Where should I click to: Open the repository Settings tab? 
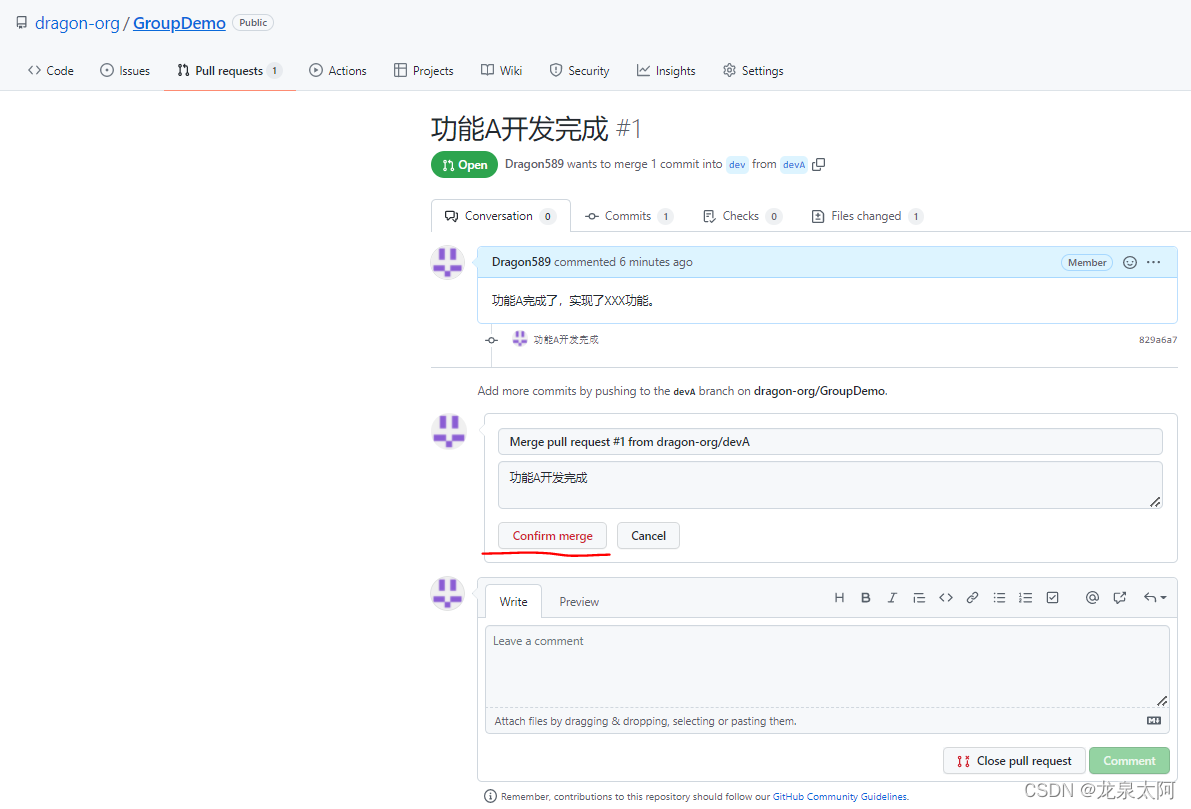(x=753, y=71)
